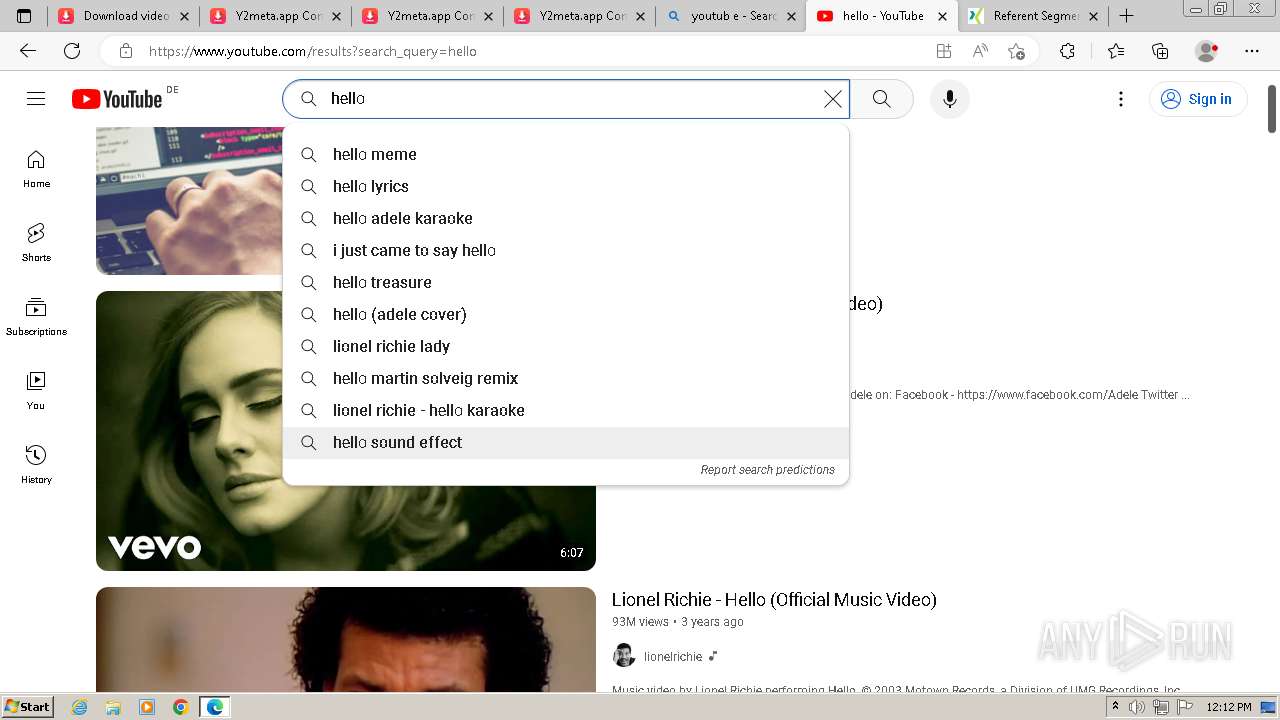Open the lionelrichie channel name link
This screenshot has width=1280, height=720.
(673, 657)
